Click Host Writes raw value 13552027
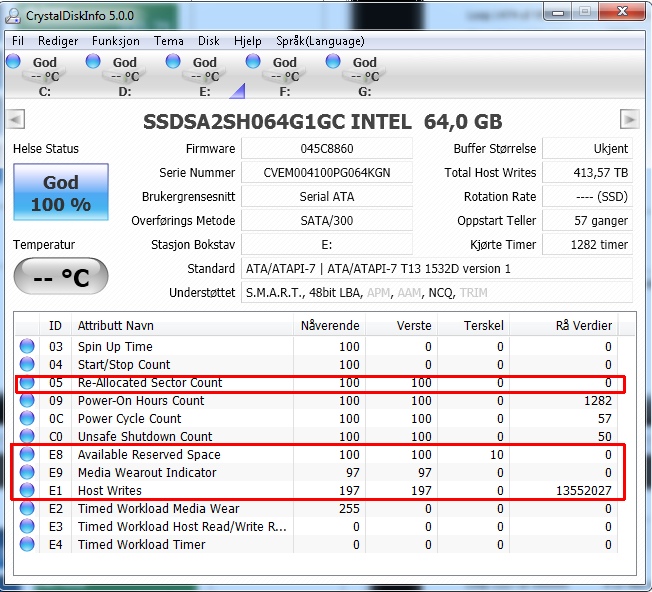652x592 pixels. coord(584,491)
